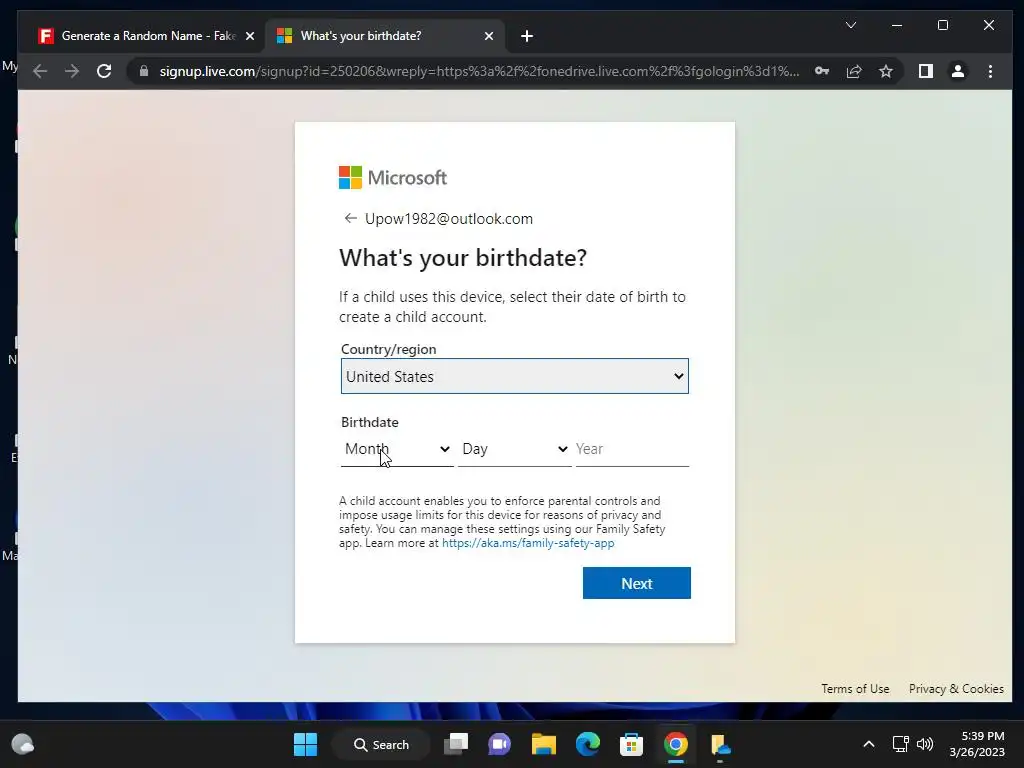
Task: Open the Country/region dropdown
Action: (x=515, y=376)
